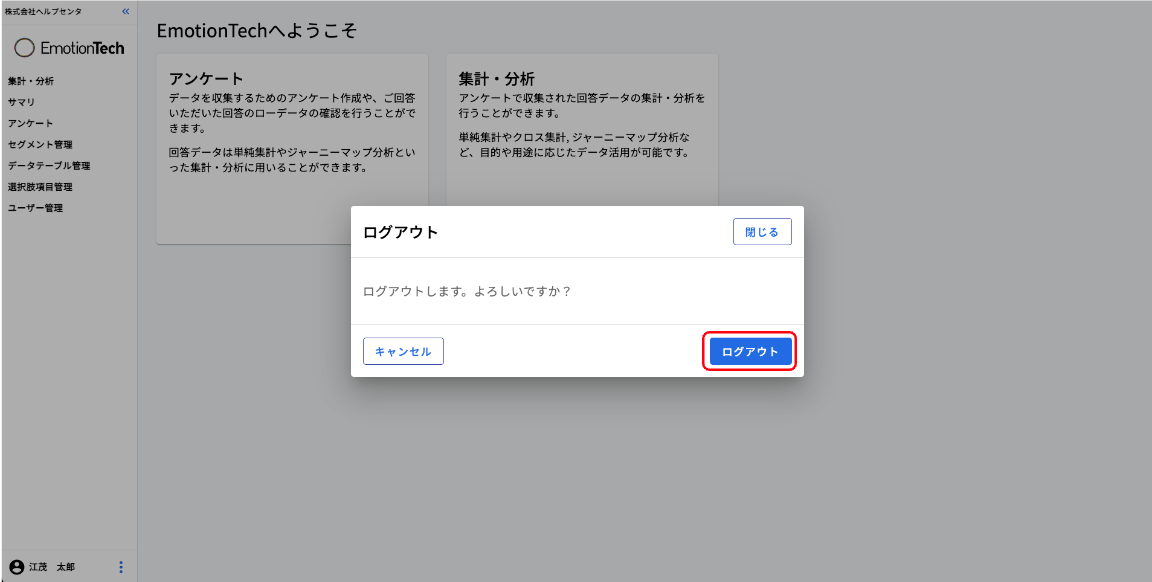Open サマリ in the sidebar
Screen dimensions: 1152x582
(21, 102)
